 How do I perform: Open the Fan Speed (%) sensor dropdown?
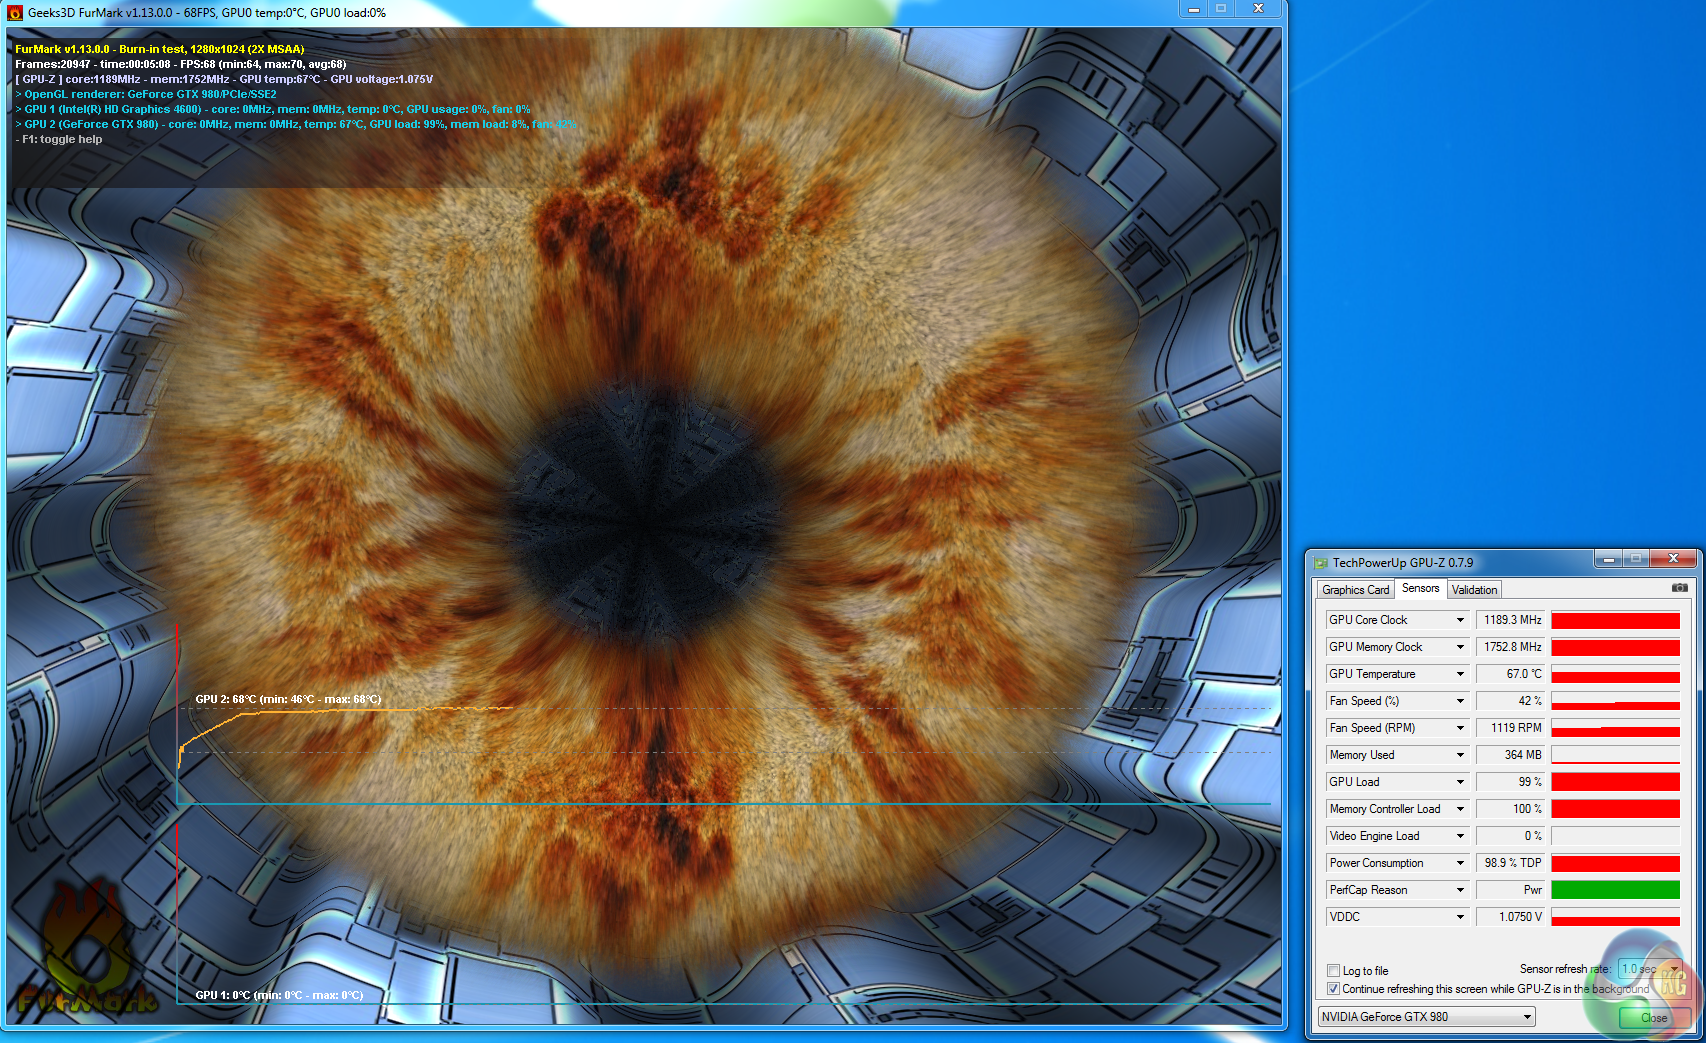point(1460,701)
